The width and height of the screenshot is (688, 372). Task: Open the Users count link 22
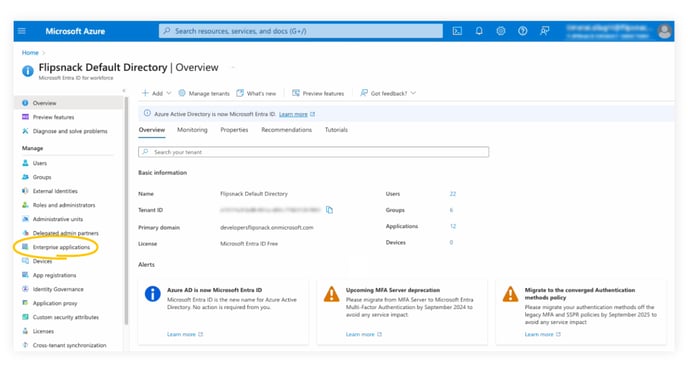453,194
